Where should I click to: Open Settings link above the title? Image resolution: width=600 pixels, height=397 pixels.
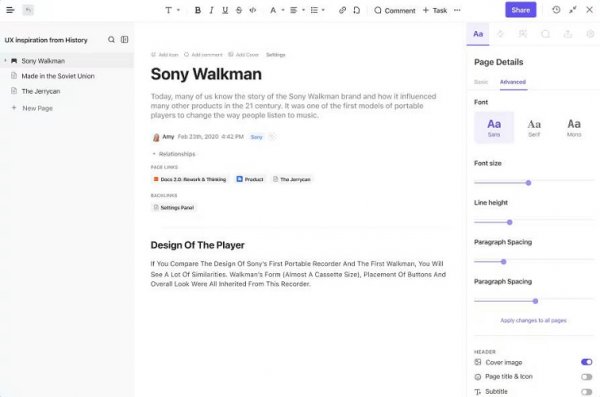pos(276,55)
